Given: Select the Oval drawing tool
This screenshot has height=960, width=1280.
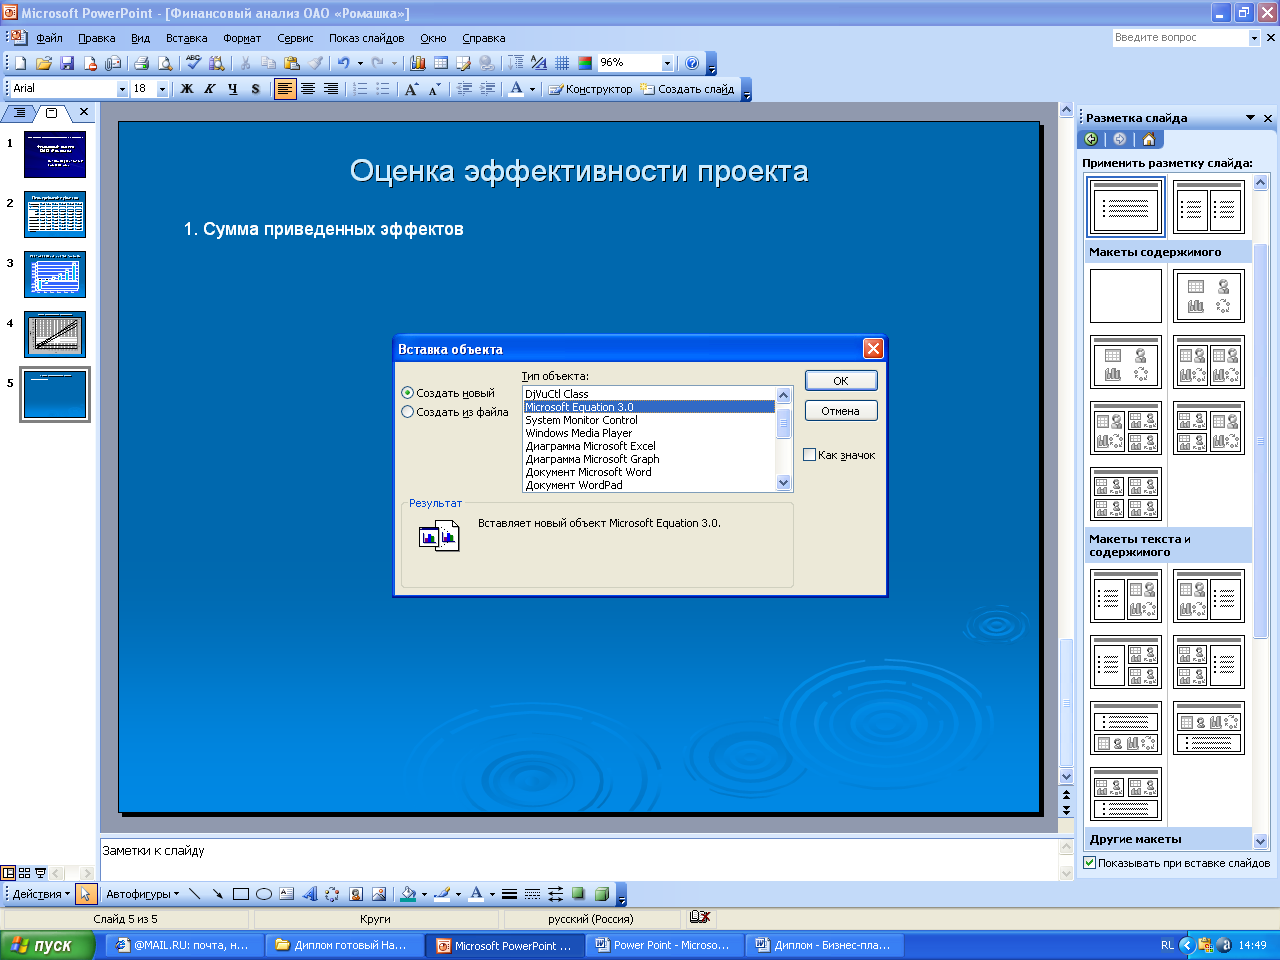Looking at the screenshot, I should (x=264, y=894).
